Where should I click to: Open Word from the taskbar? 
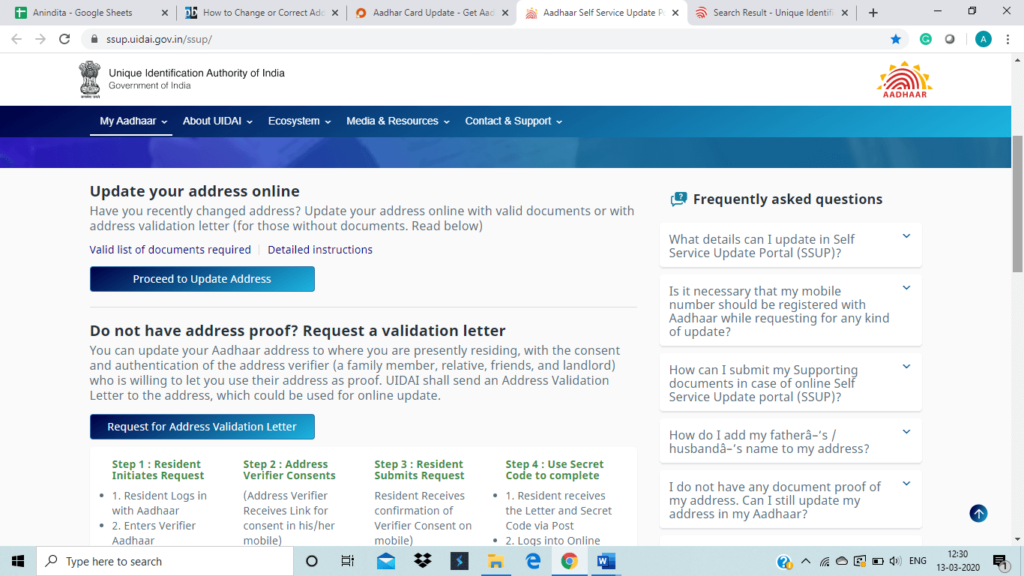click(606, 561)
